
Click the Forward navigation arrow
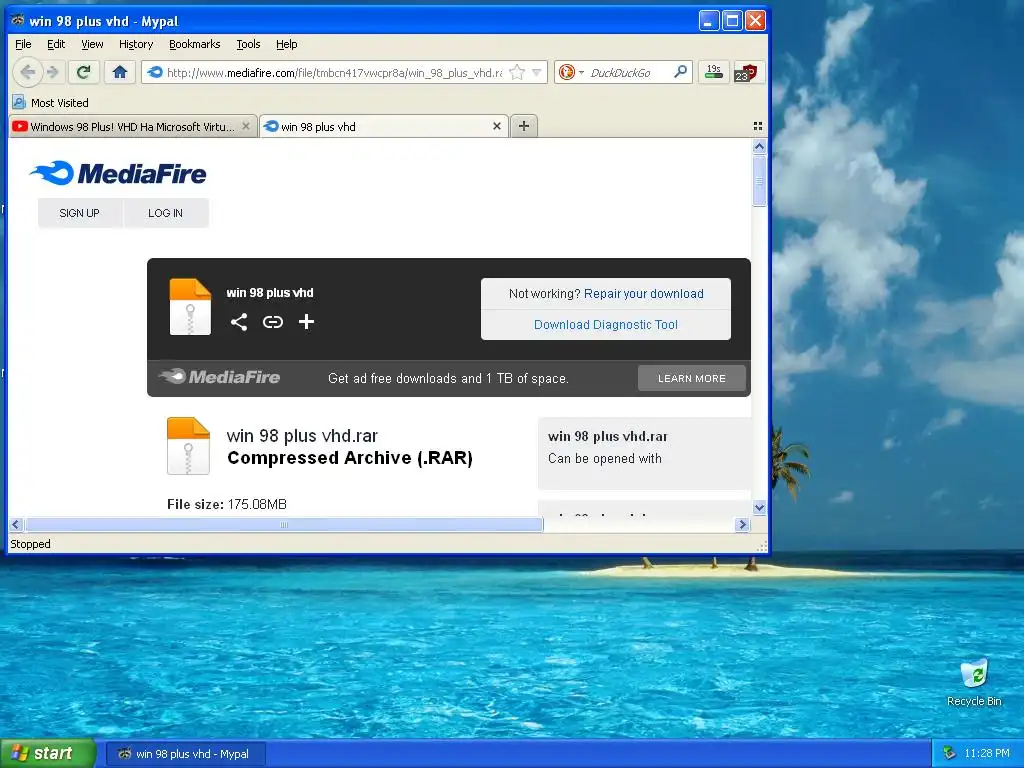point(54,72)
